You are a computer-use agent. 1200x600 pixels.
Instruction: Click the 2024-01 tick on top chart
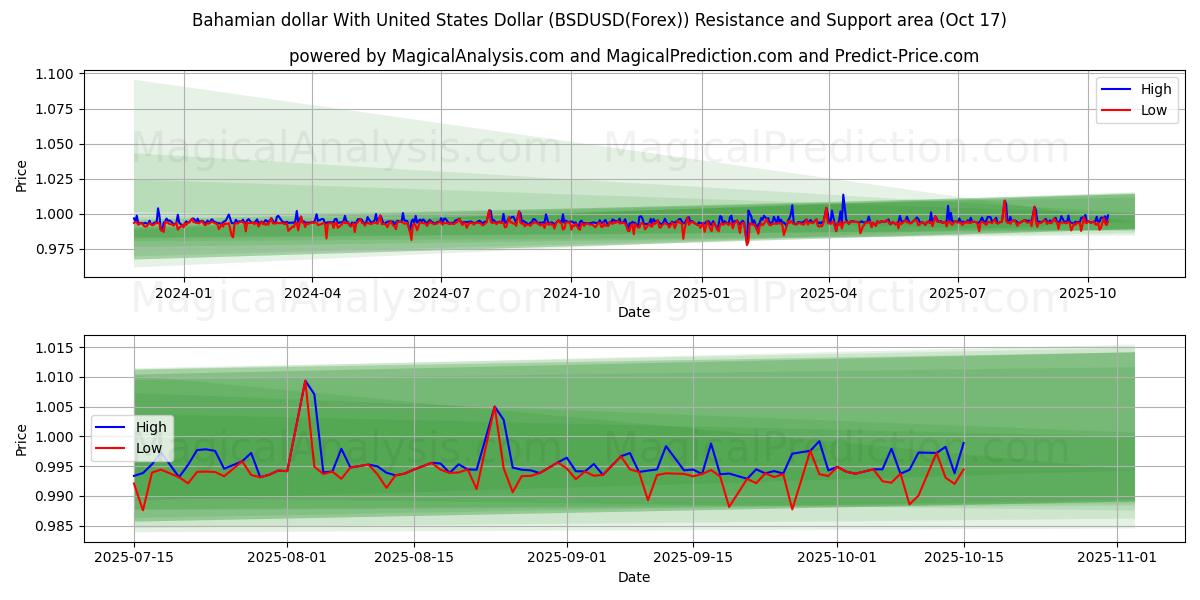pyautogui.click(x=183, y=293)
